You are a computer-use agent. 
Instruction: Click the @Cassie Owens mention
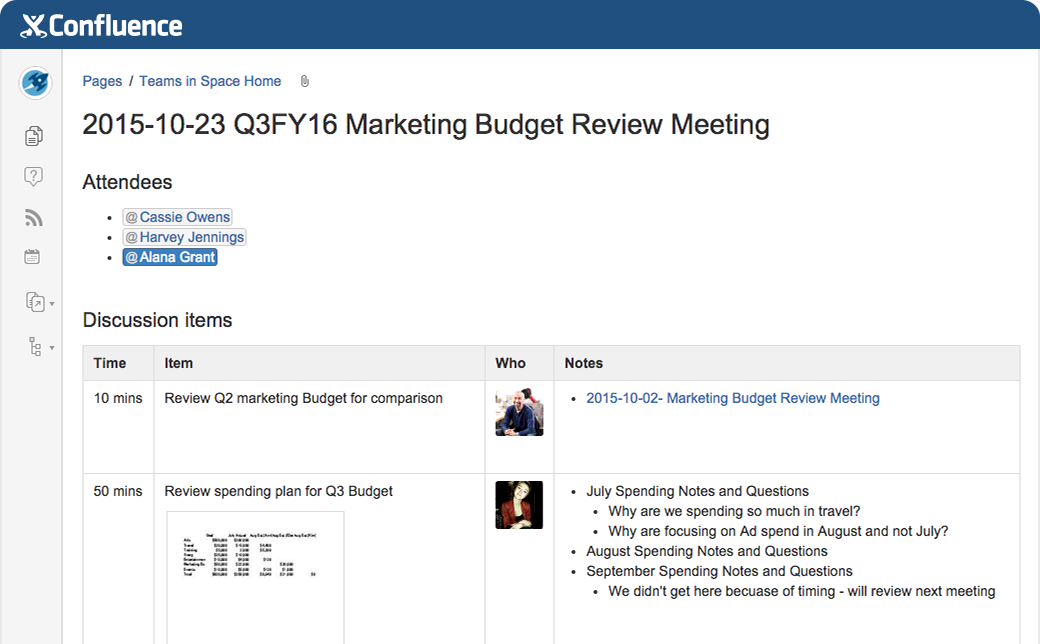tap(177, 217)
